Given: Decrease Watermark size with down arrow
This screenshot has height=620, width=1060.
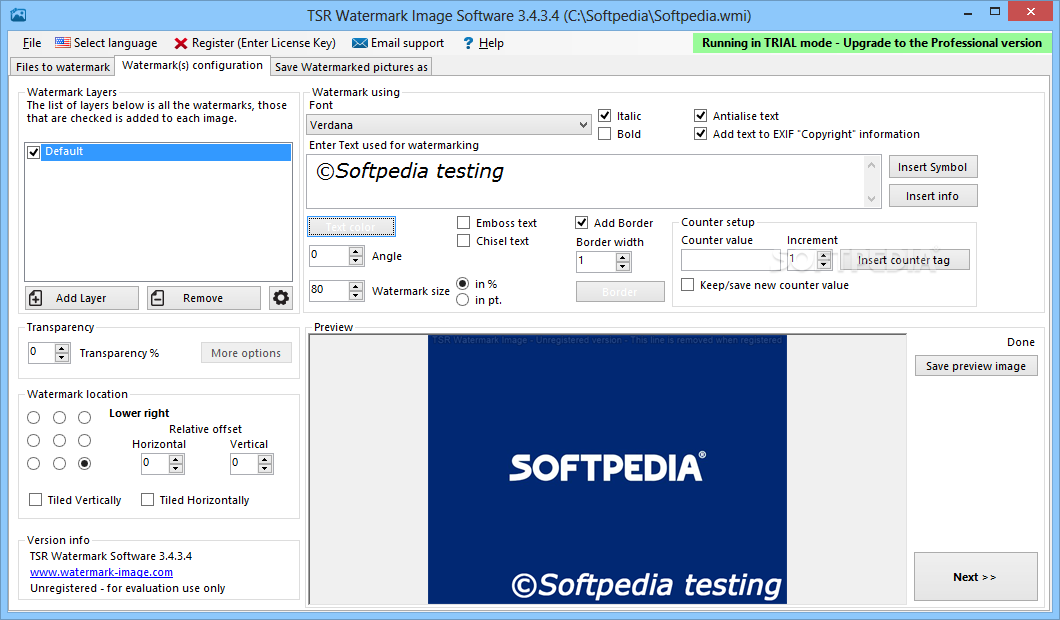Looking at the screenshot, I should [x=356, y=295].
